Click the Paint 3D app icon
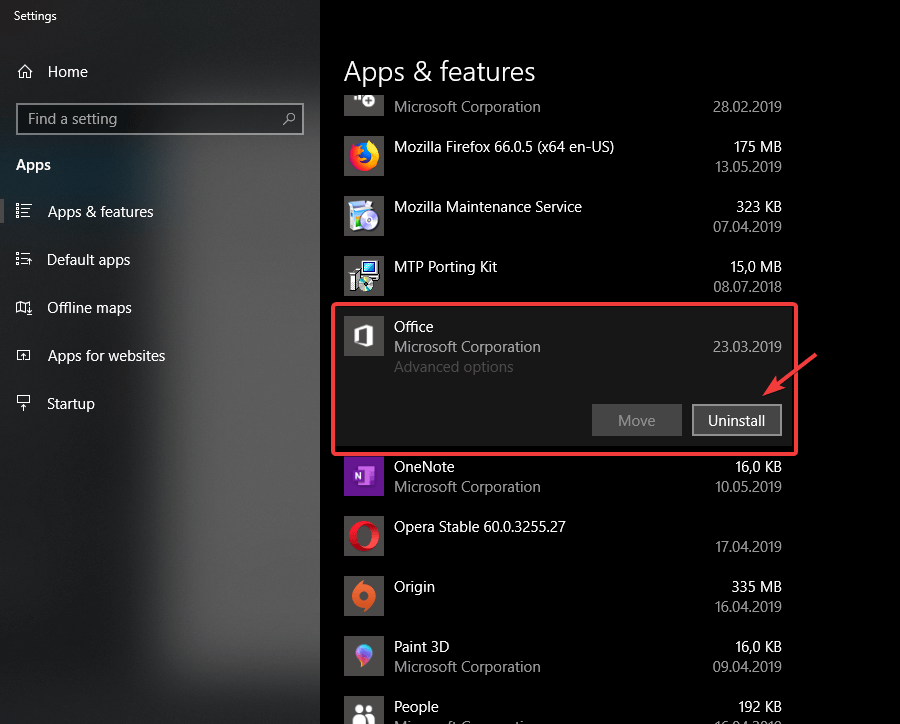This screenshot has width=900, height=724. tap(364, 656)
